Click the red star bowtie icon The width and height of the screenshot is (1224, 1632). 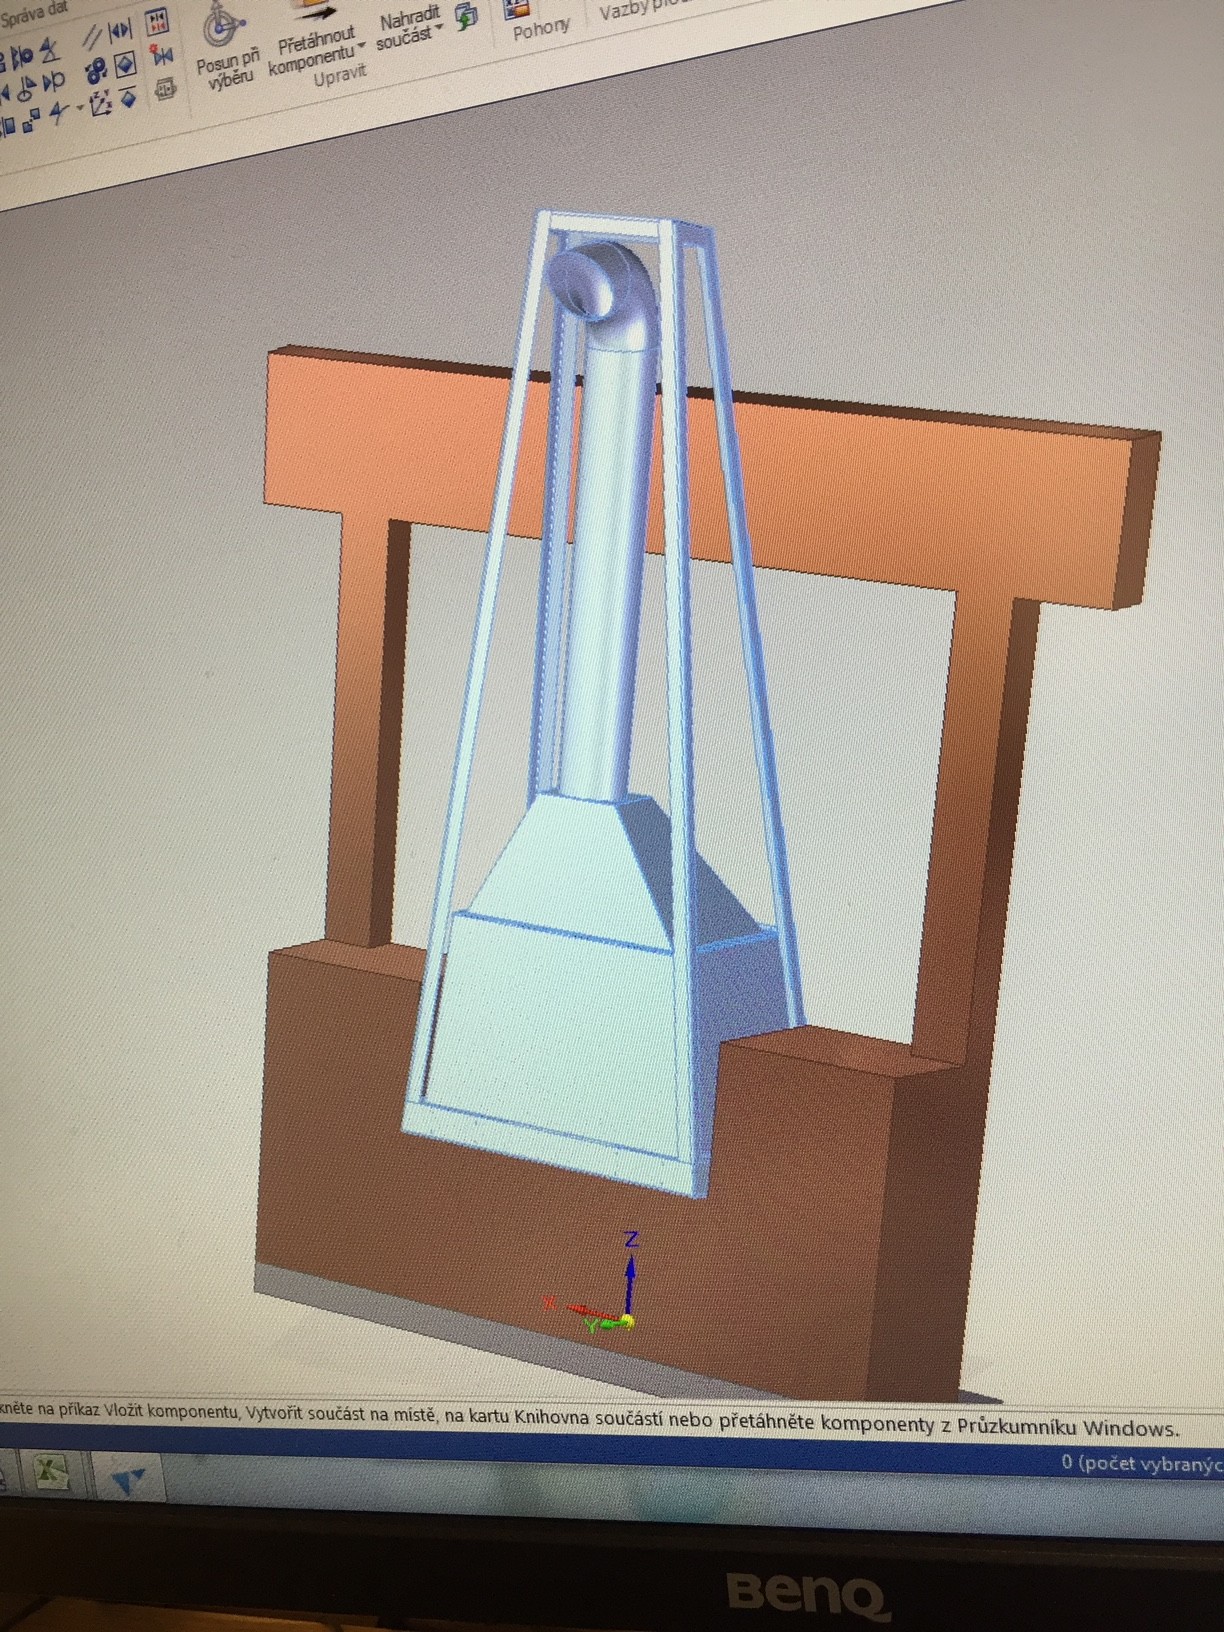pos(161,55)
